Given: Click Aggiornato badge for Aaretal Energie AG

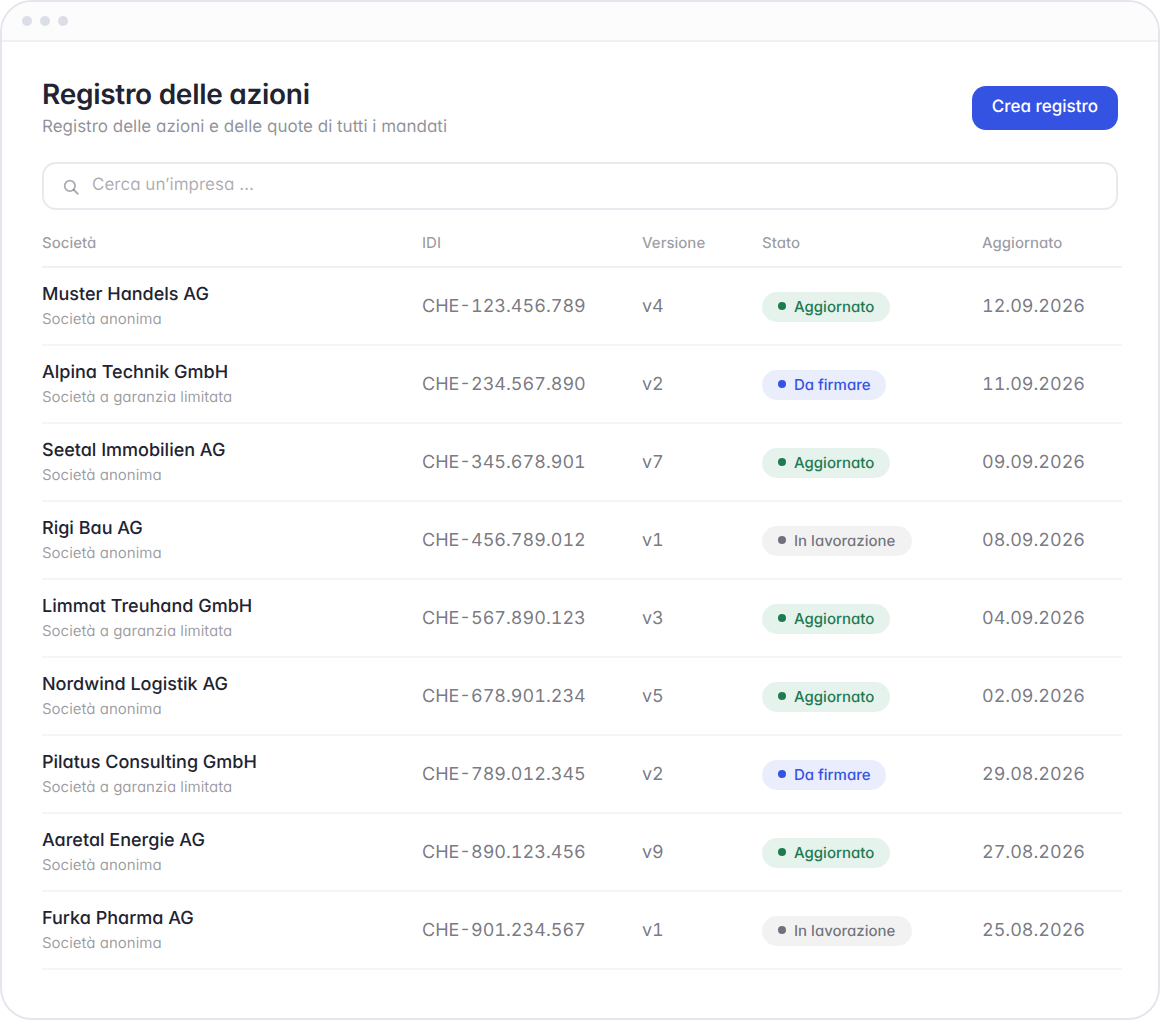Looking at the screenshot, I should click(826, 853).
